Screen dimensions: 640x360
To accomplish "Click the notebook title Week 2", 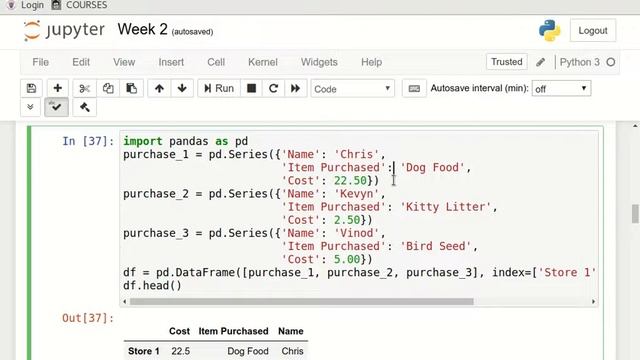I will pyautogui.click(x=142, y=29).
